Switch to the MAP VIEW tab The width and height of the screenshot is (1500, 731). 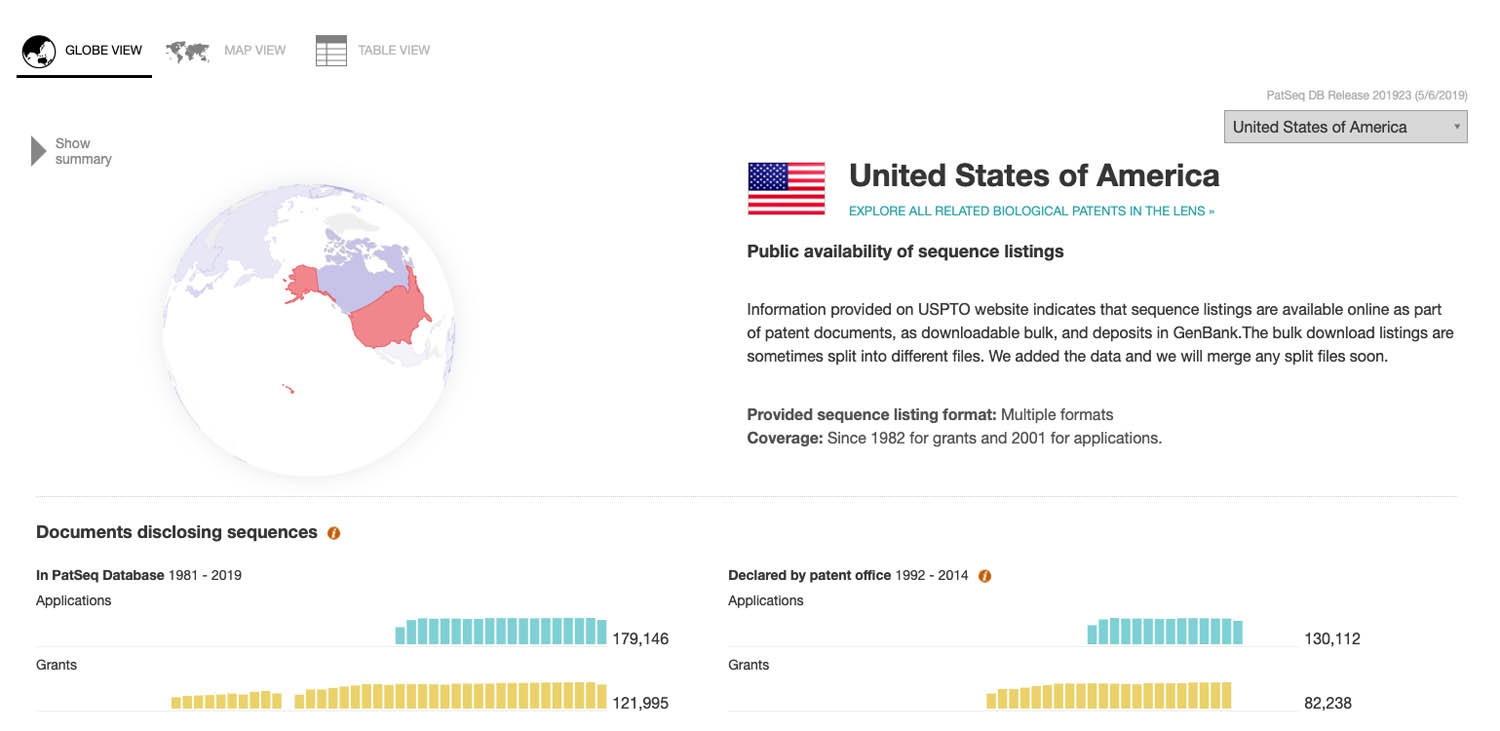click(x=255, y=50)
